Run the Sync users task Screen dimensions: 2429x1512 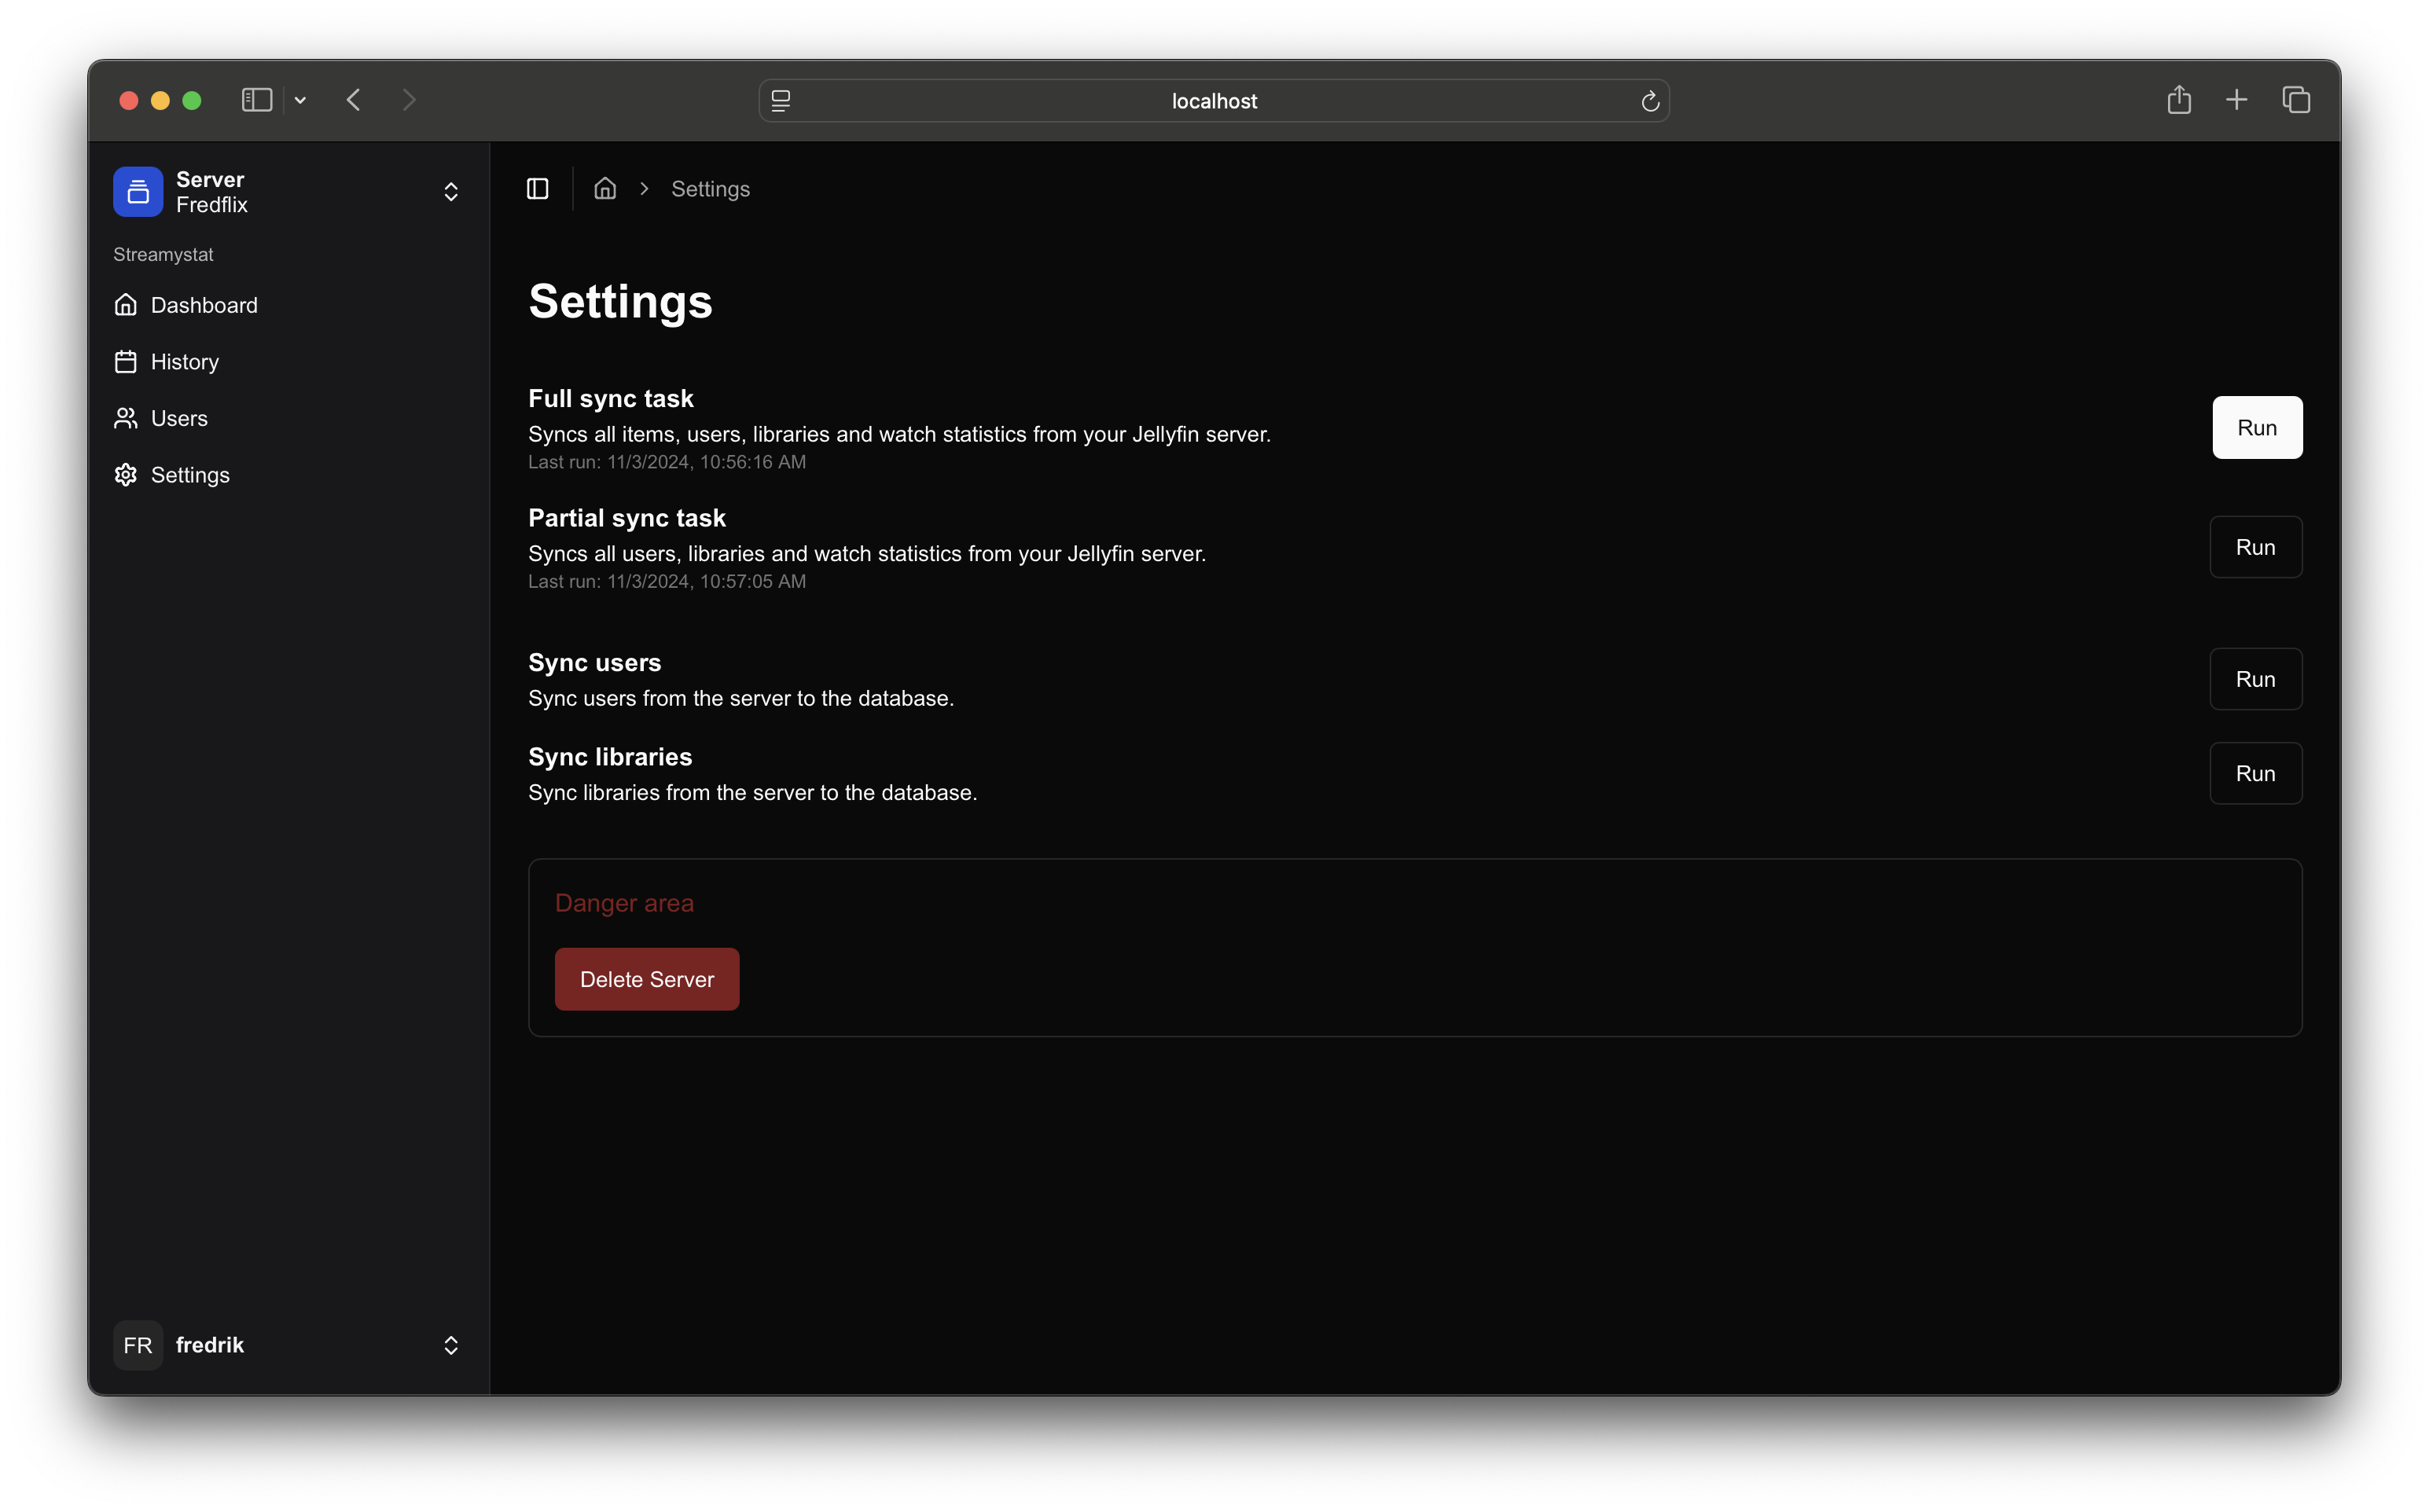[x=2255, y=679]
